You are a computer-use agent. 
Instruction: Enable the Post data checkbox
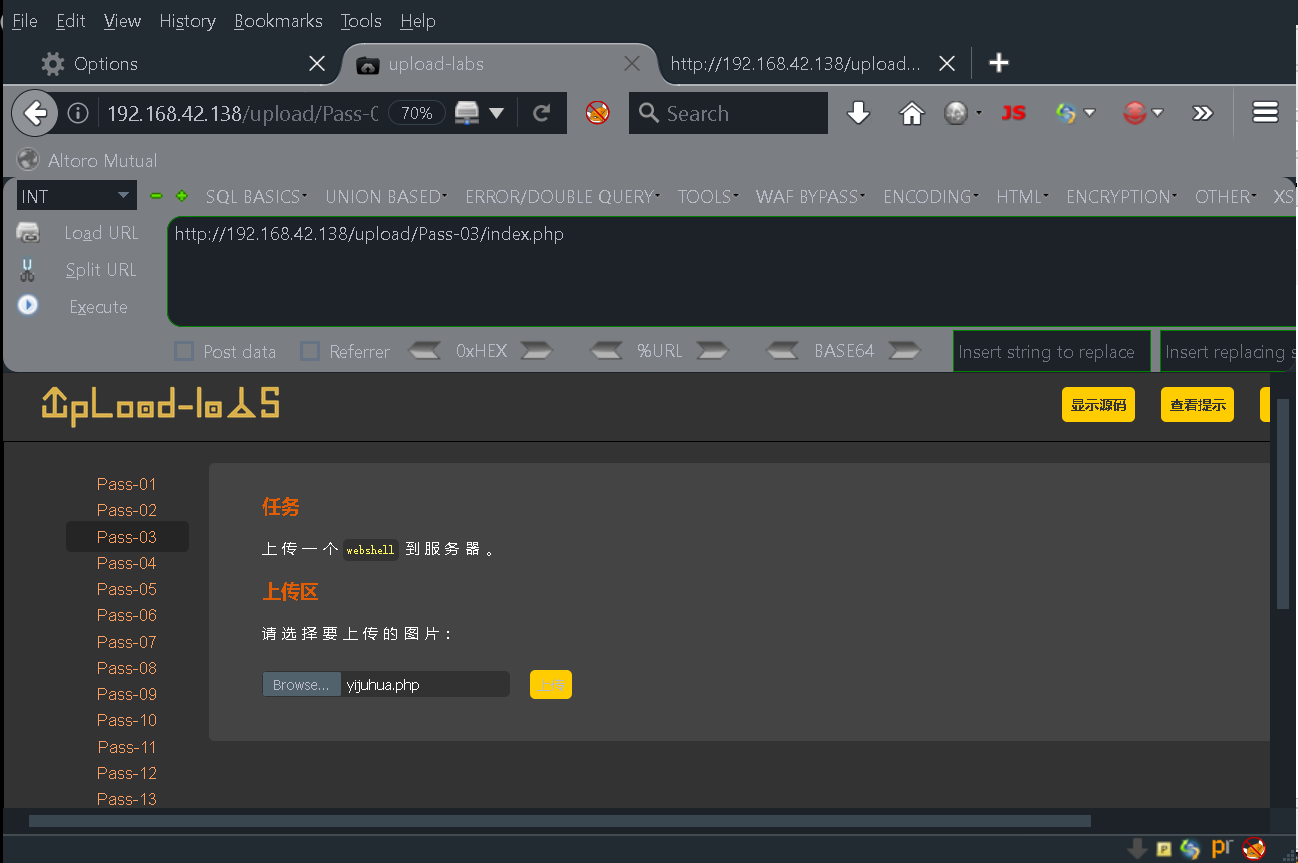tap(184, 350)
